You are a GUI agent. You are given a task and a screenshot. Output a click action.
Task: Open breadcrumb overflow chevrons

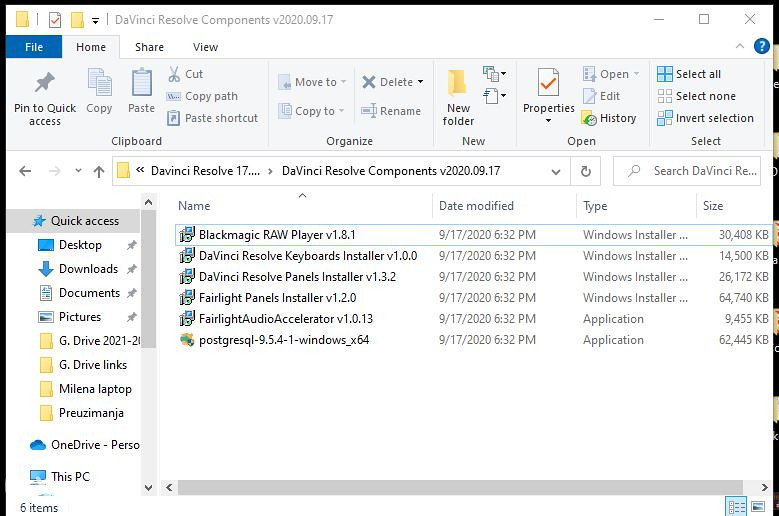click(x=140, y=170)
